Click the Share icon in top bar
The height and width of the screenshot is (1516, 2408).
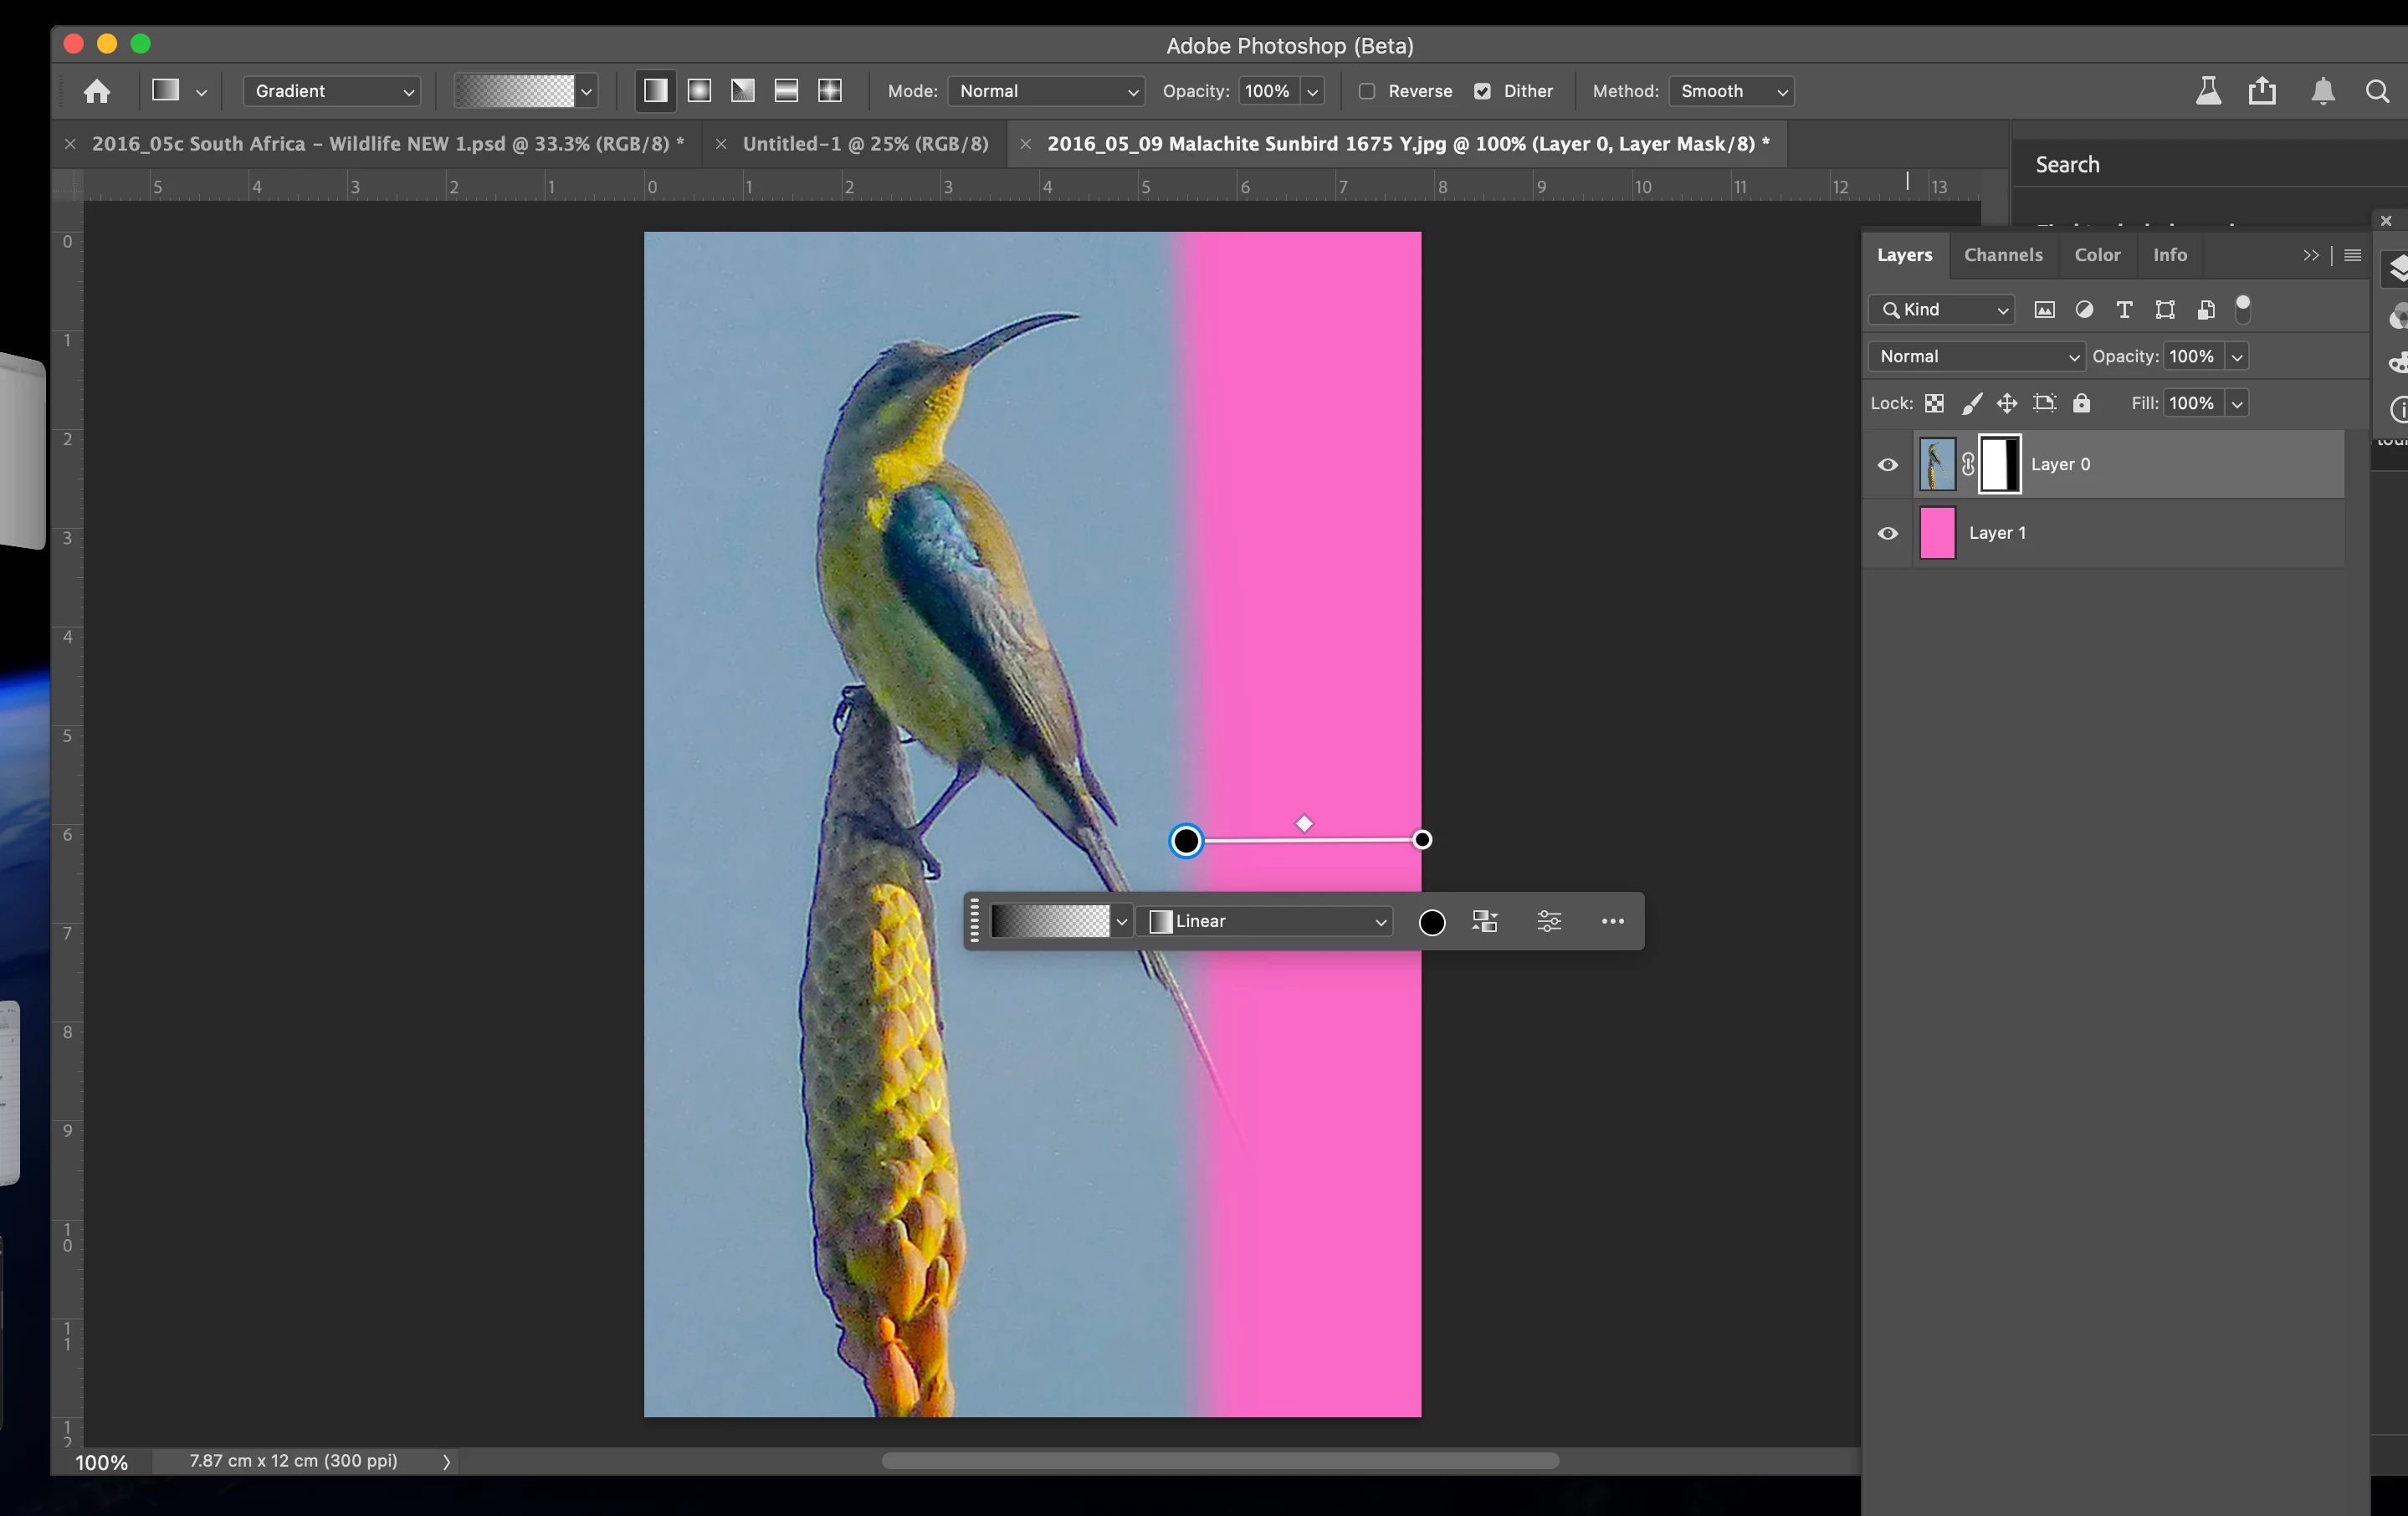pos(2262,91)
